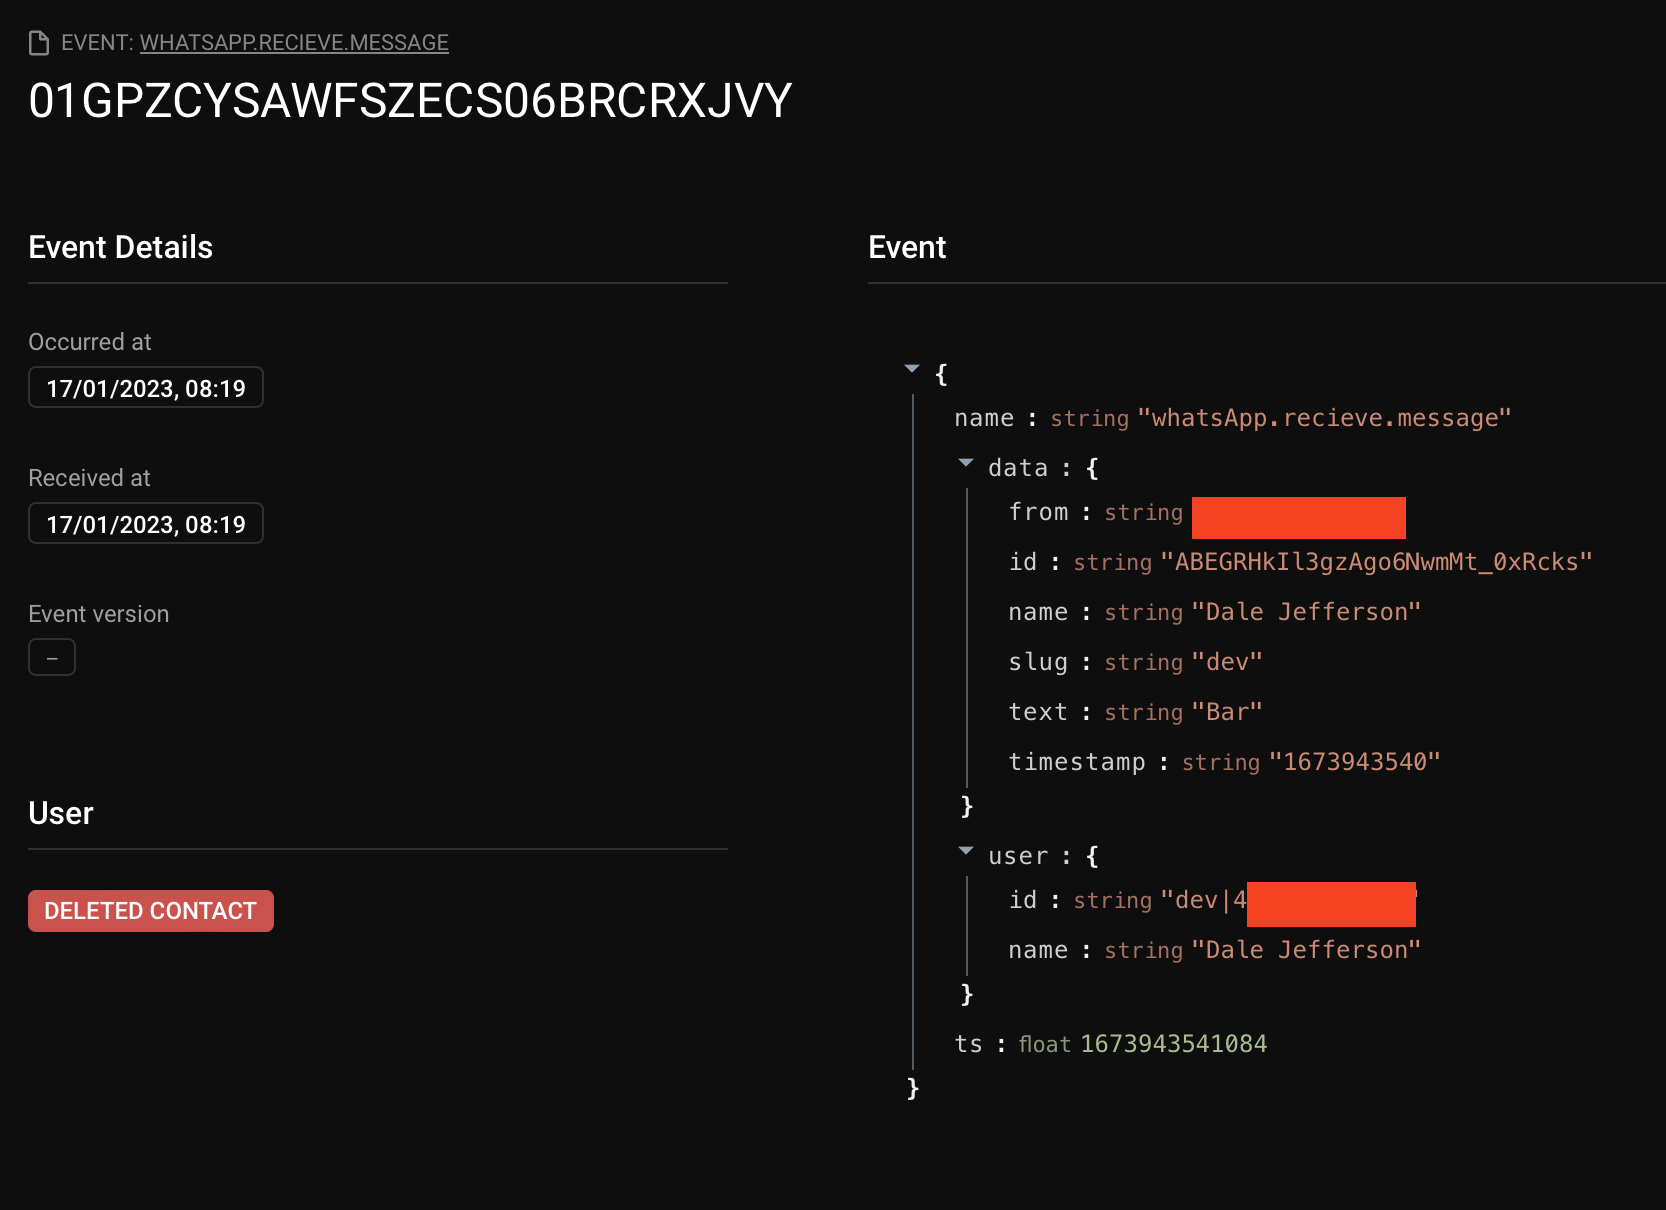This screenshot has height=1210, width=1666.
Task: Select the ts float value 1673943541084
Action: 1173,1043
